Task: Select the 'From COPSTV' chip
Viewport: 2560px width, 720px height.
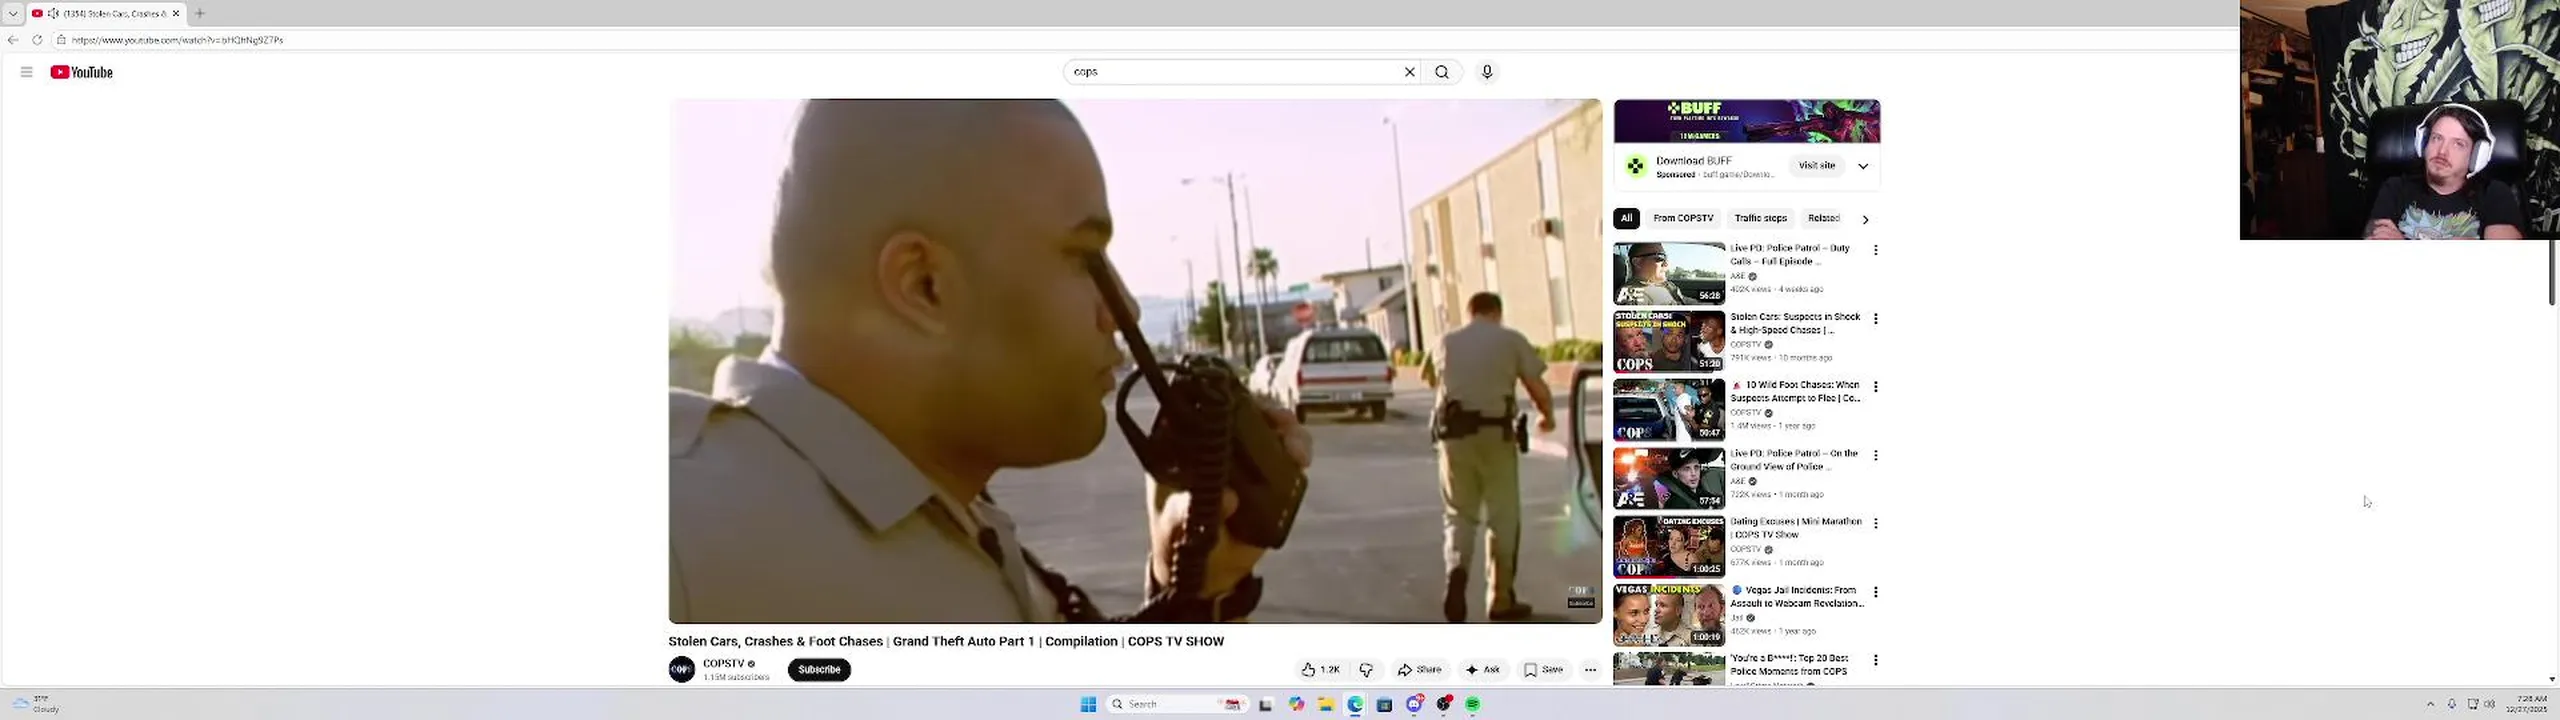Action: [1683, 218]
